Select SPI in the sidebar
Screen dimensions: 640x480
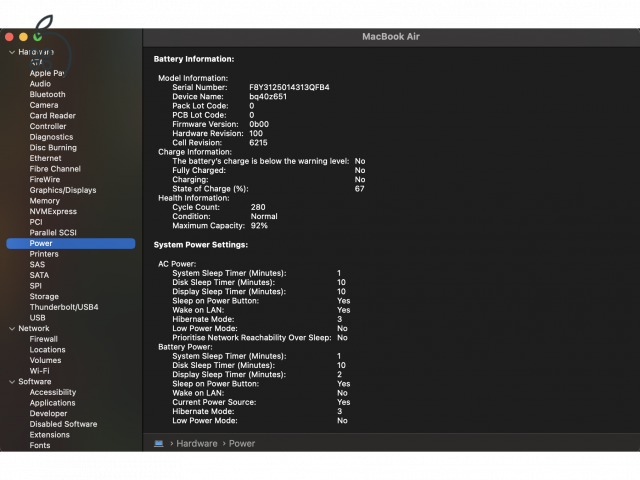[36, 286]
